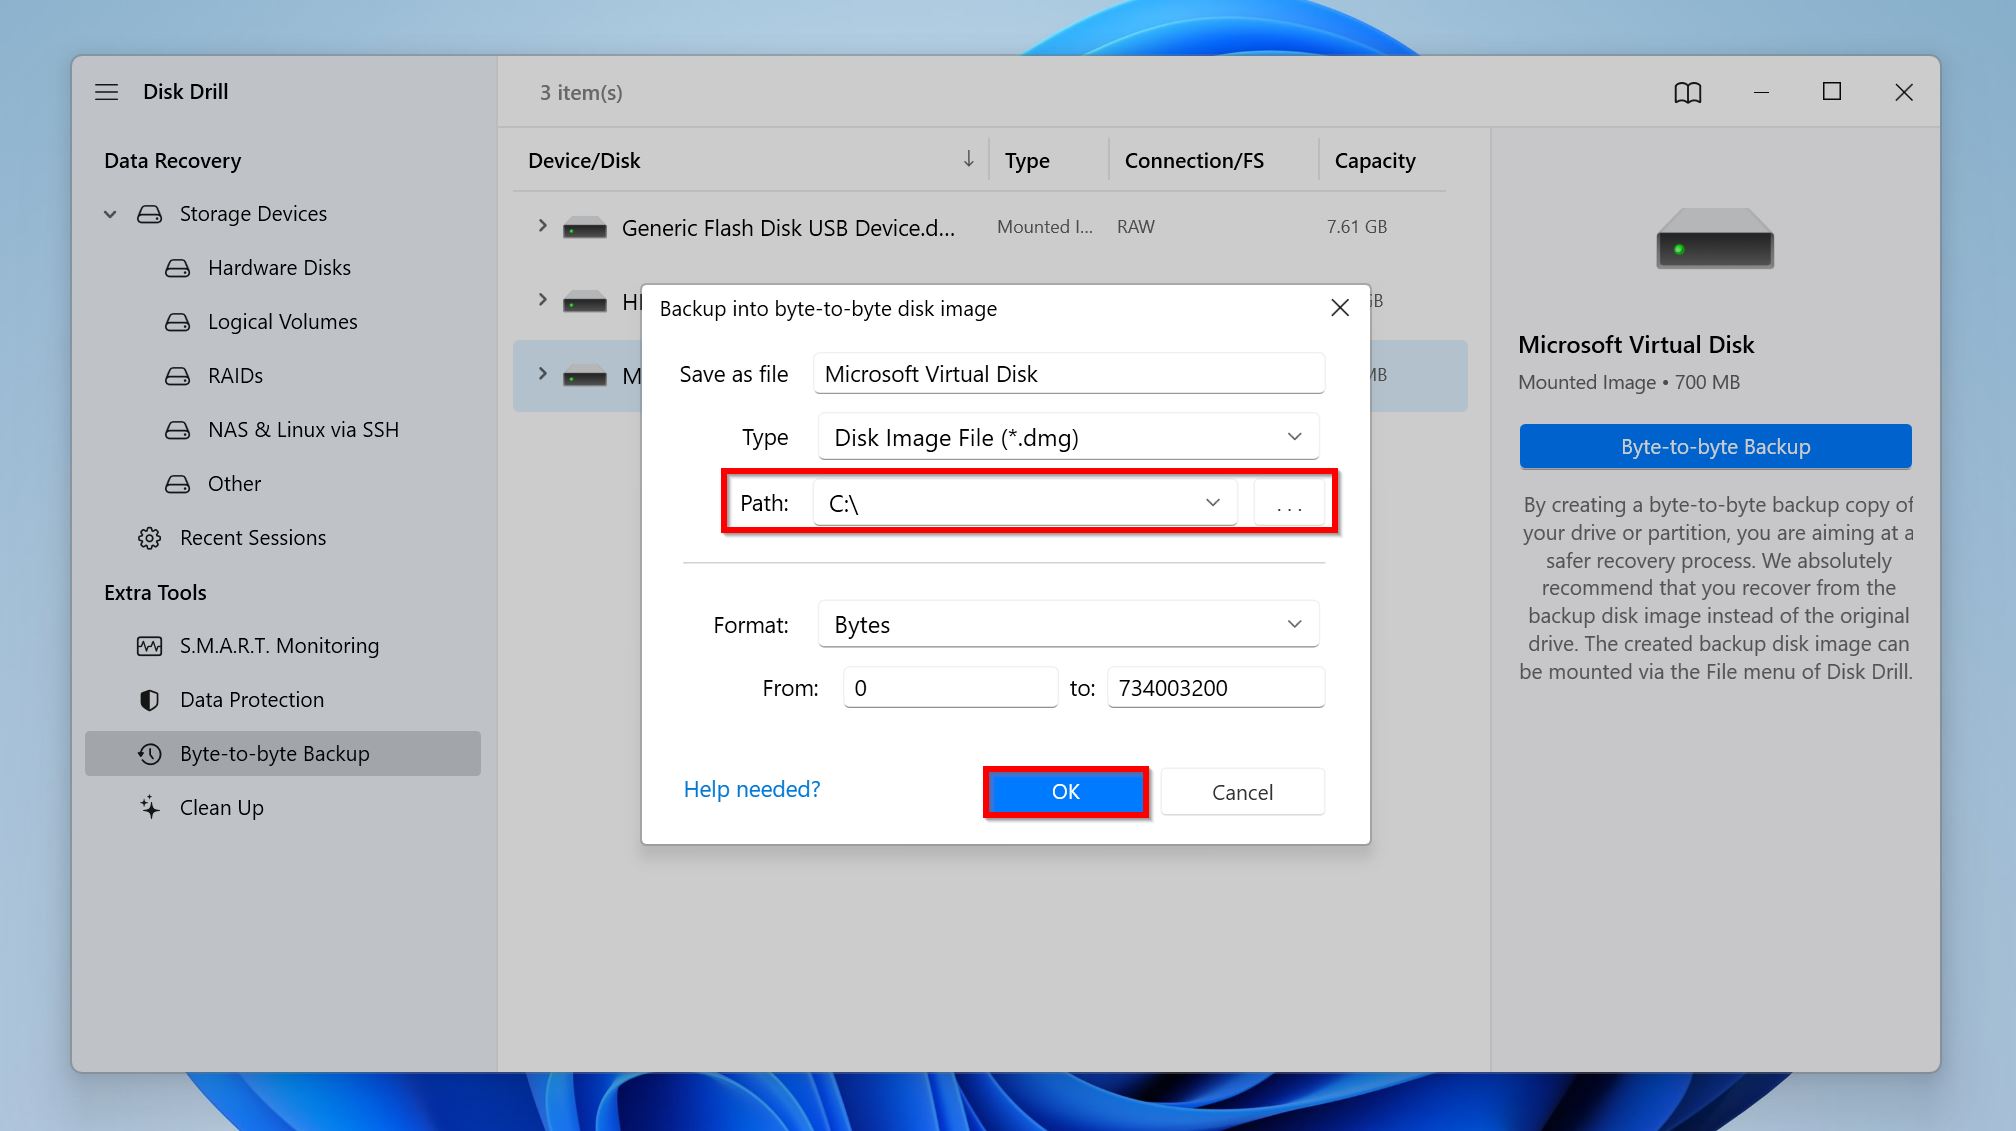Toggle the Microsoft Virtual Disk row

(x=543, y=372)
